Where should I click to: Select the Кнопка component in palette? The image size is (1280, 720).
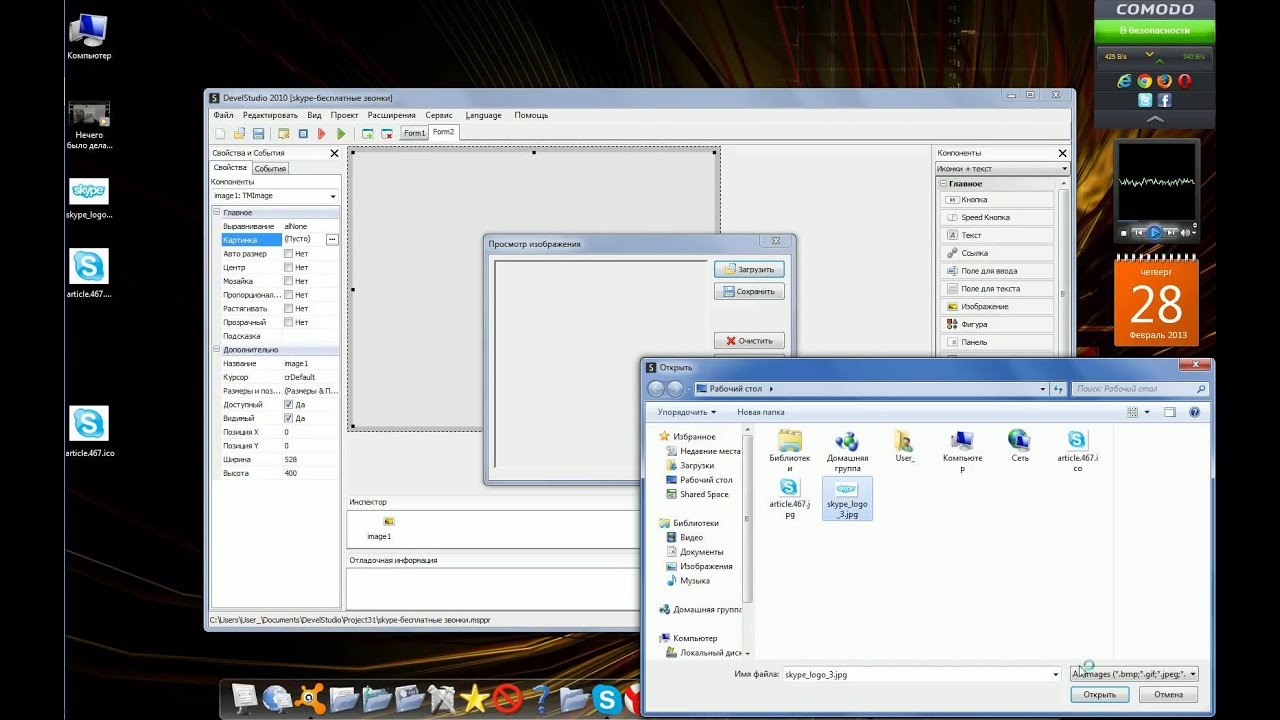pos(996,200)
